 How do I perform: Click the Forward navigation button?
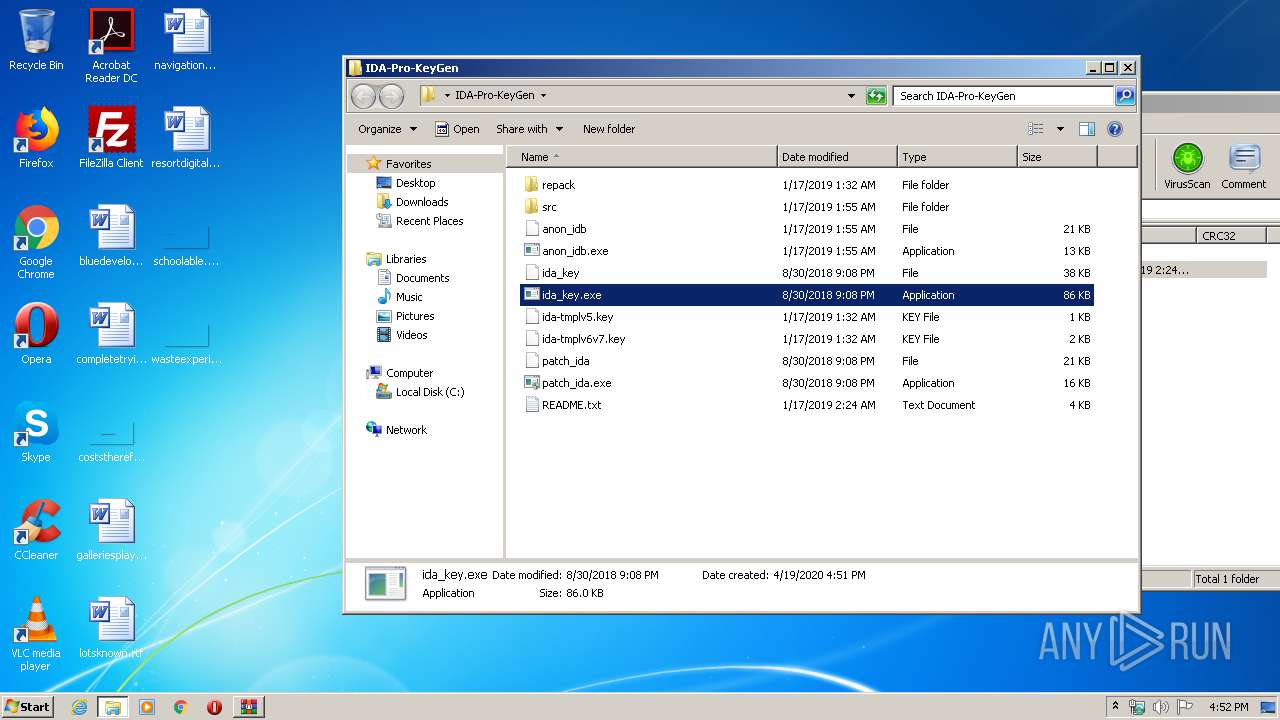pos(392,96)
